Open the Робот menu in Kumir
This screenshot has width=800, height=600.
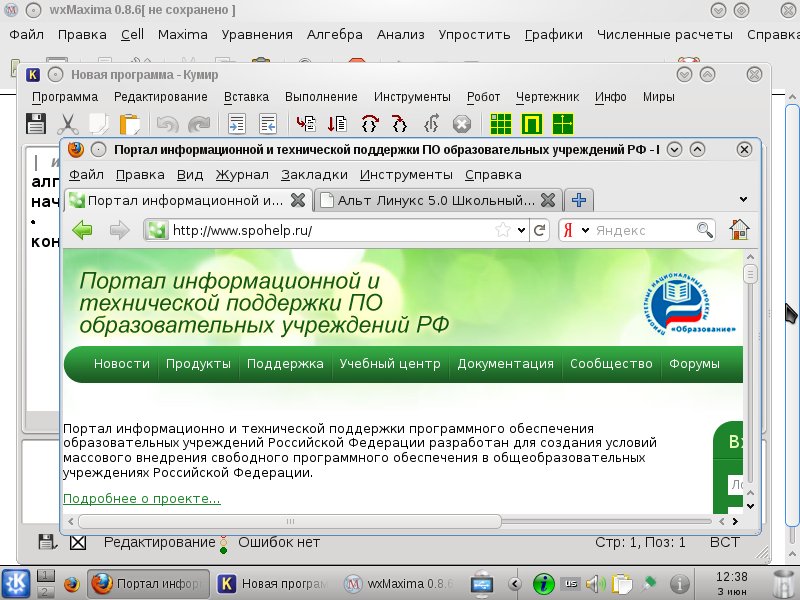(x=484, y=97)
